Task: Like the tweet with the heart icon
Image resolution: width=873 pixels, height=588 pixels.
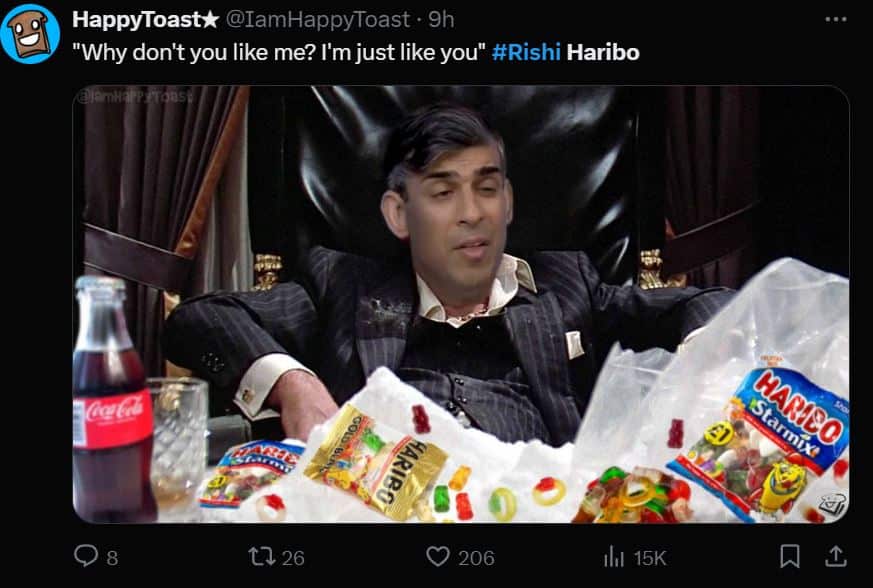Action: click(438, 556)
